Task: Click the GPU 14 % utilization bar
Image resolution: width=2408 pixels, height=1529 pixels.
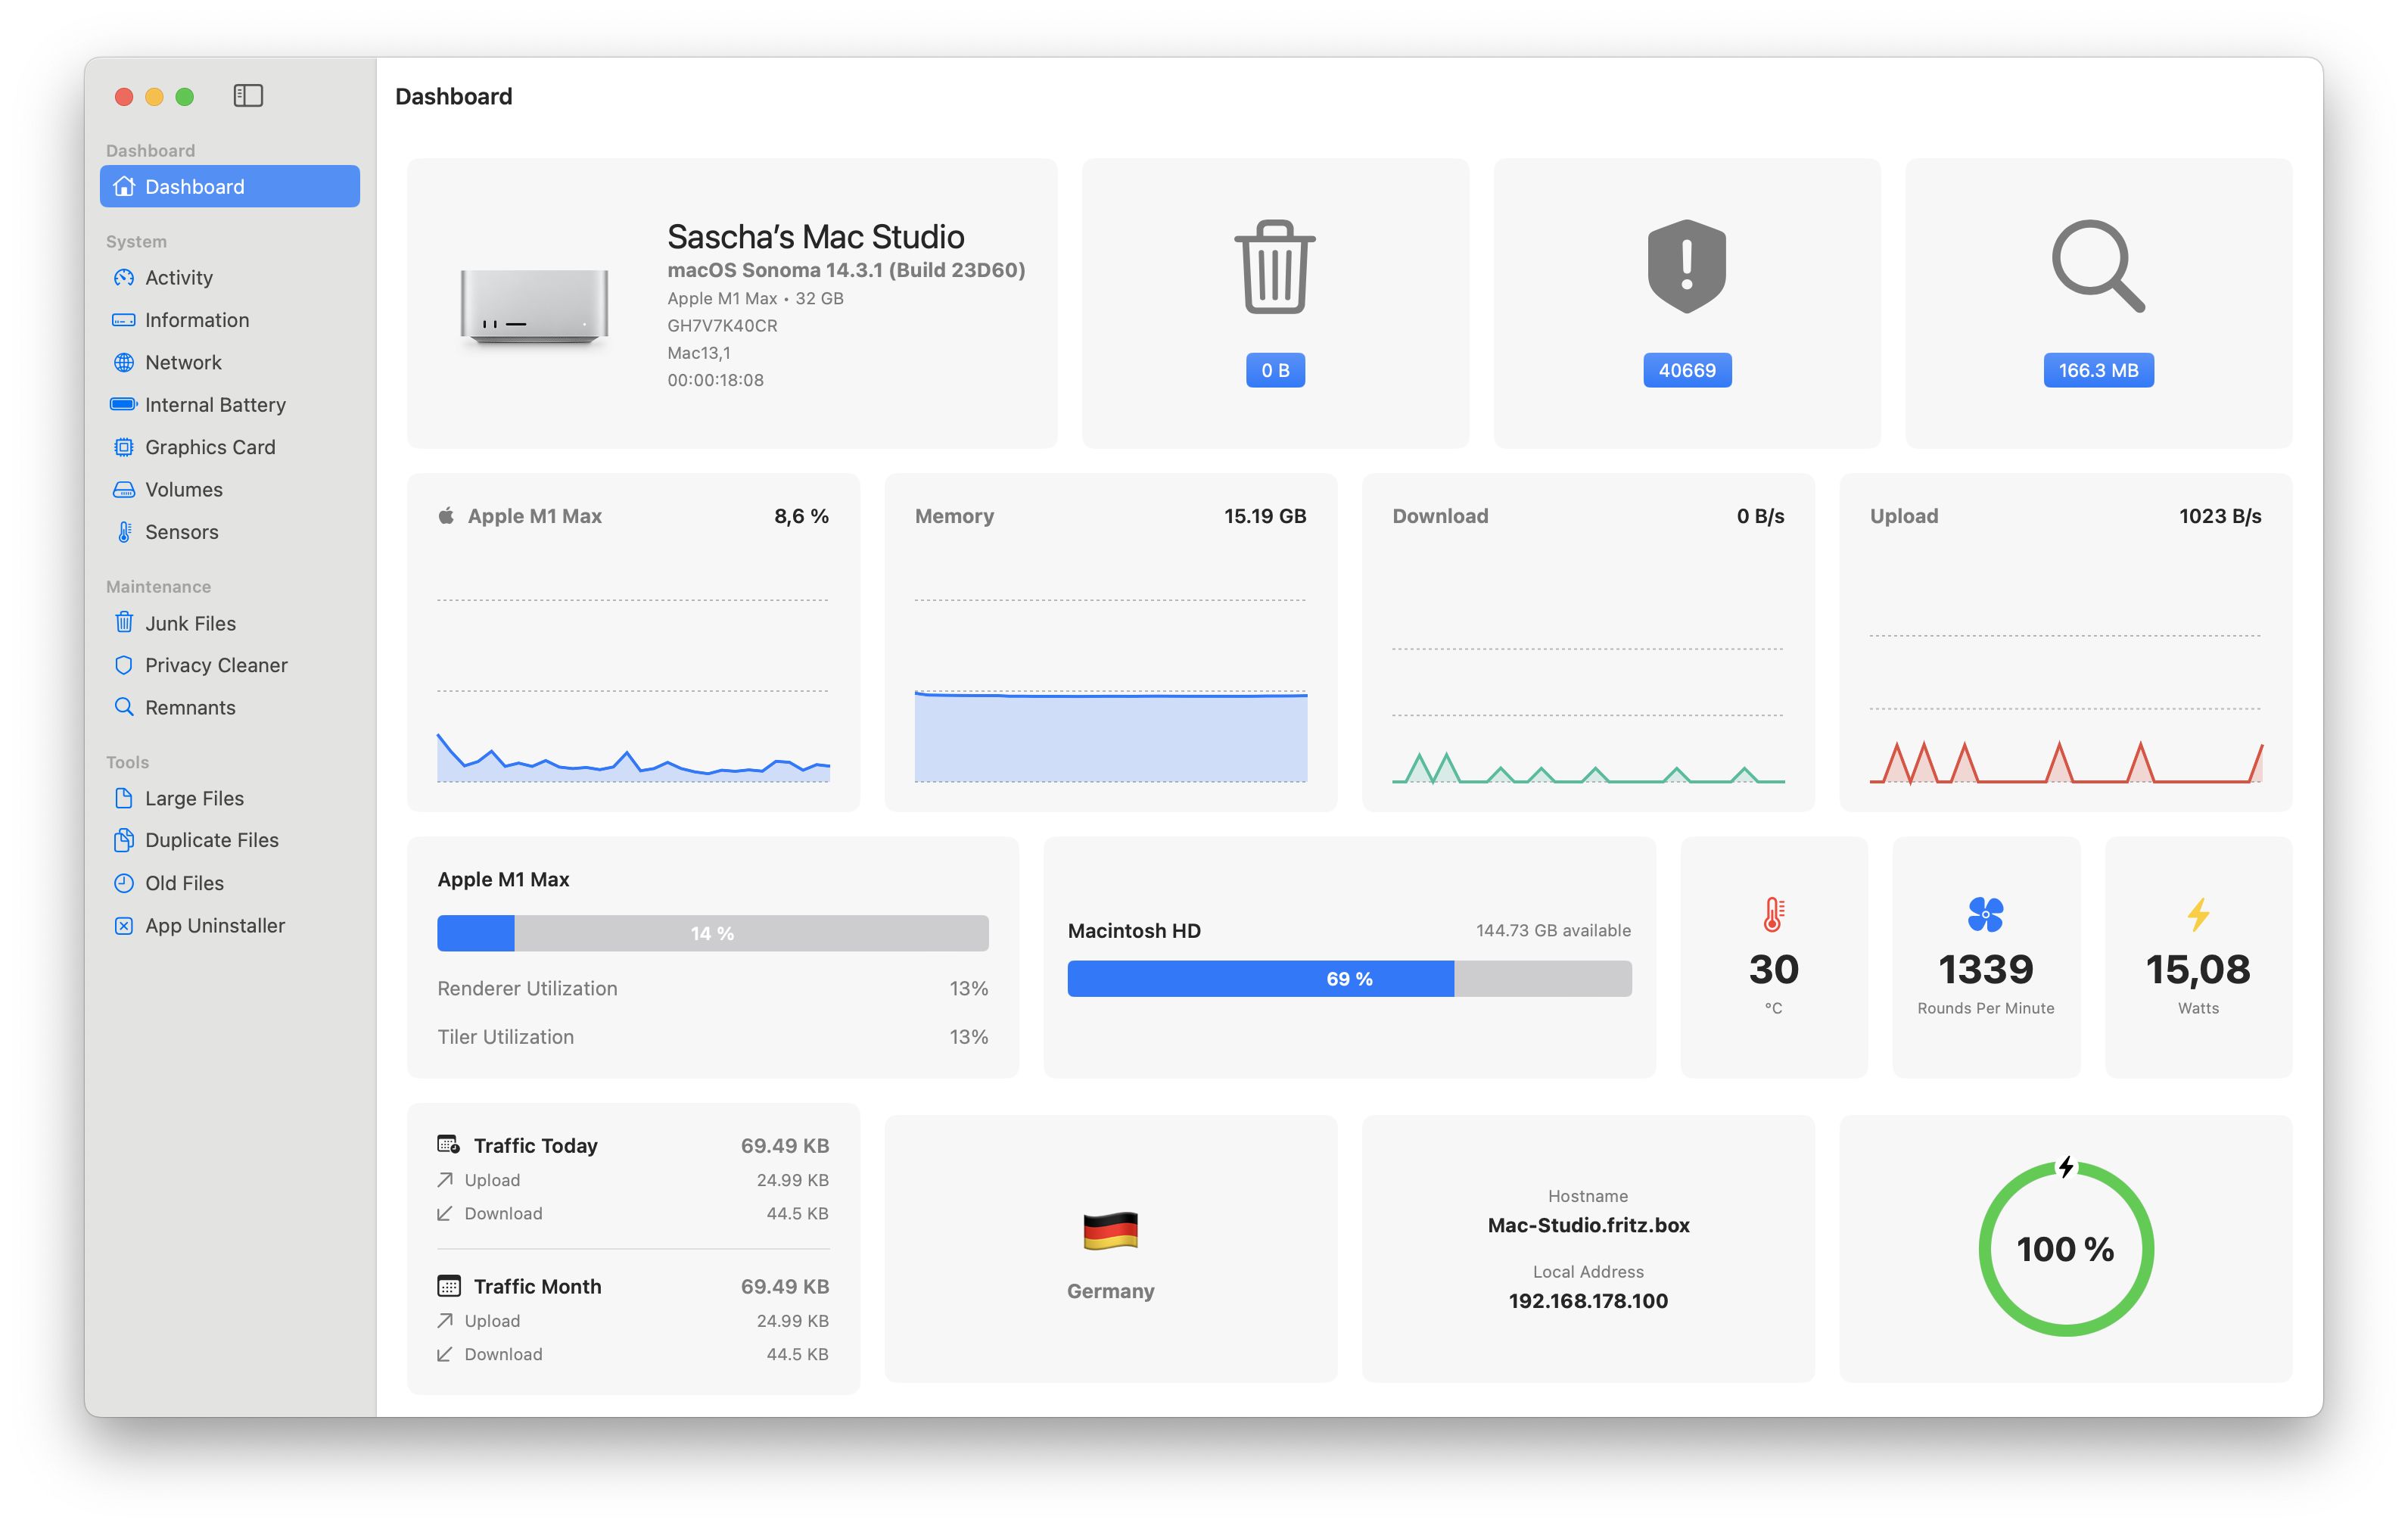Action: click(712, 933)
